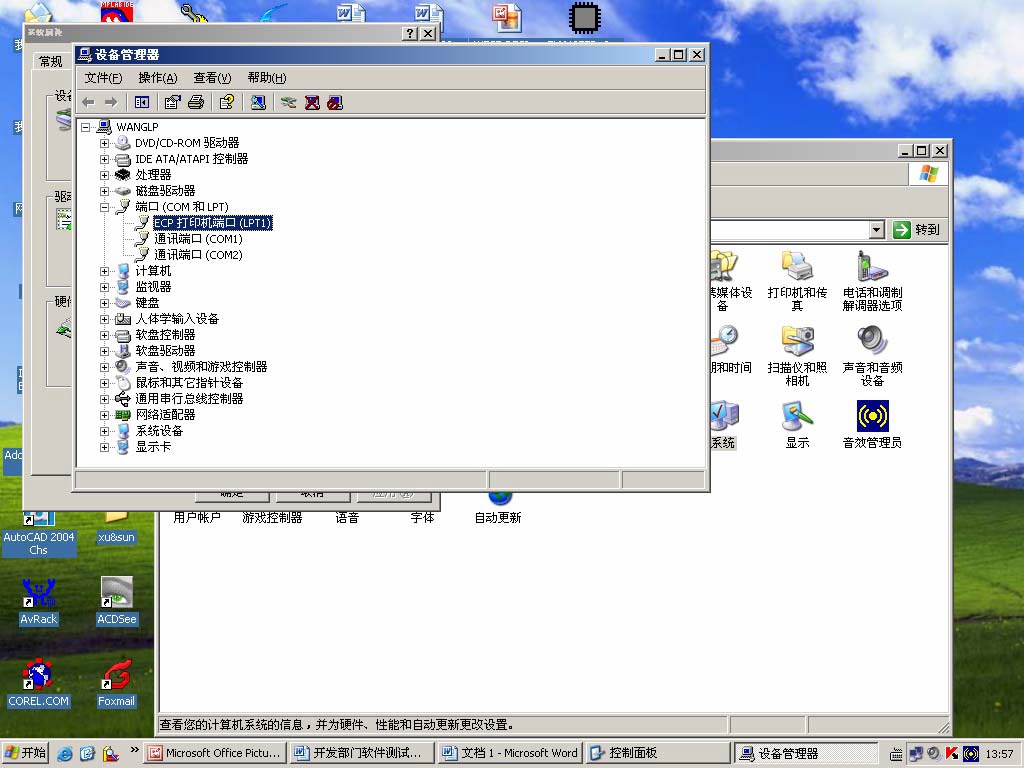Click the disable device toolbar icon
Image resolution: width=1024 pixels, height=768 pixels.
335,103
